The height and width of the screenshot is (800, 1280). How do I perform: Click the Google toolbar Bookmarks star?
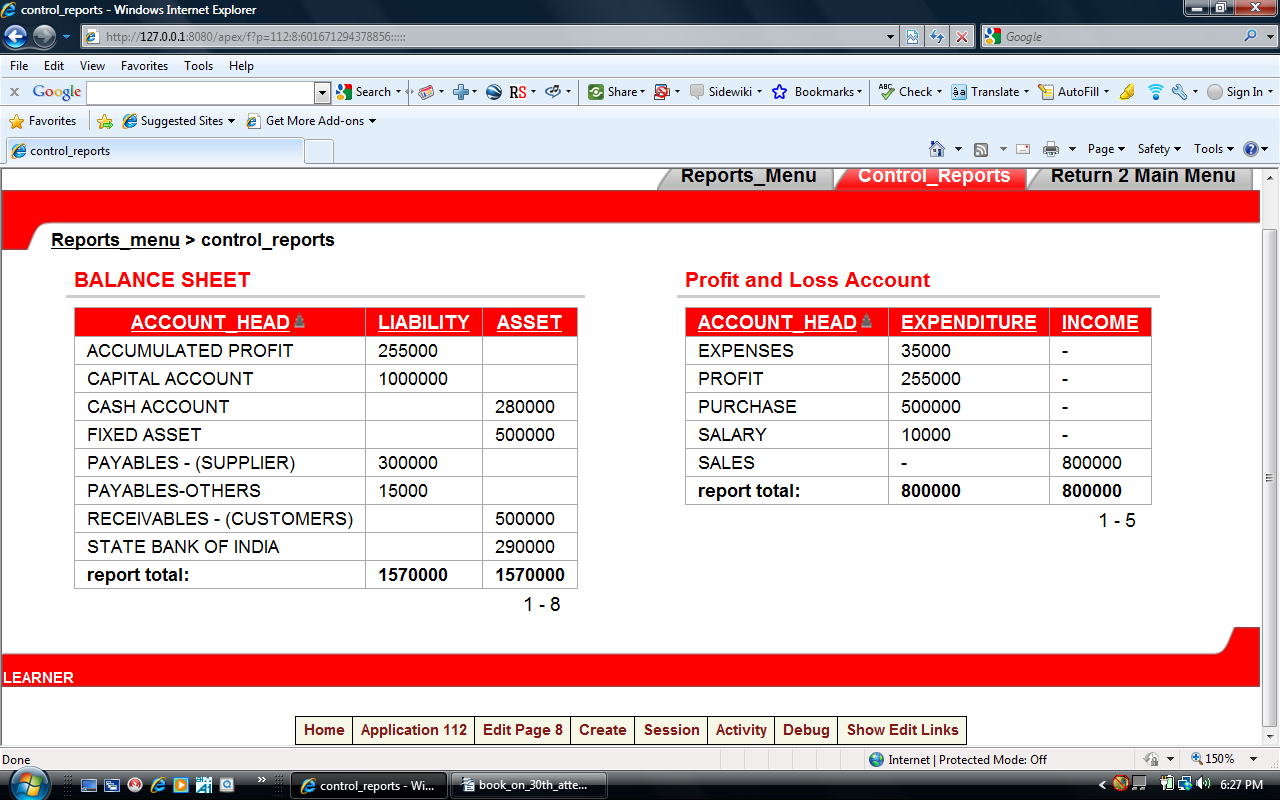(780, 92)
